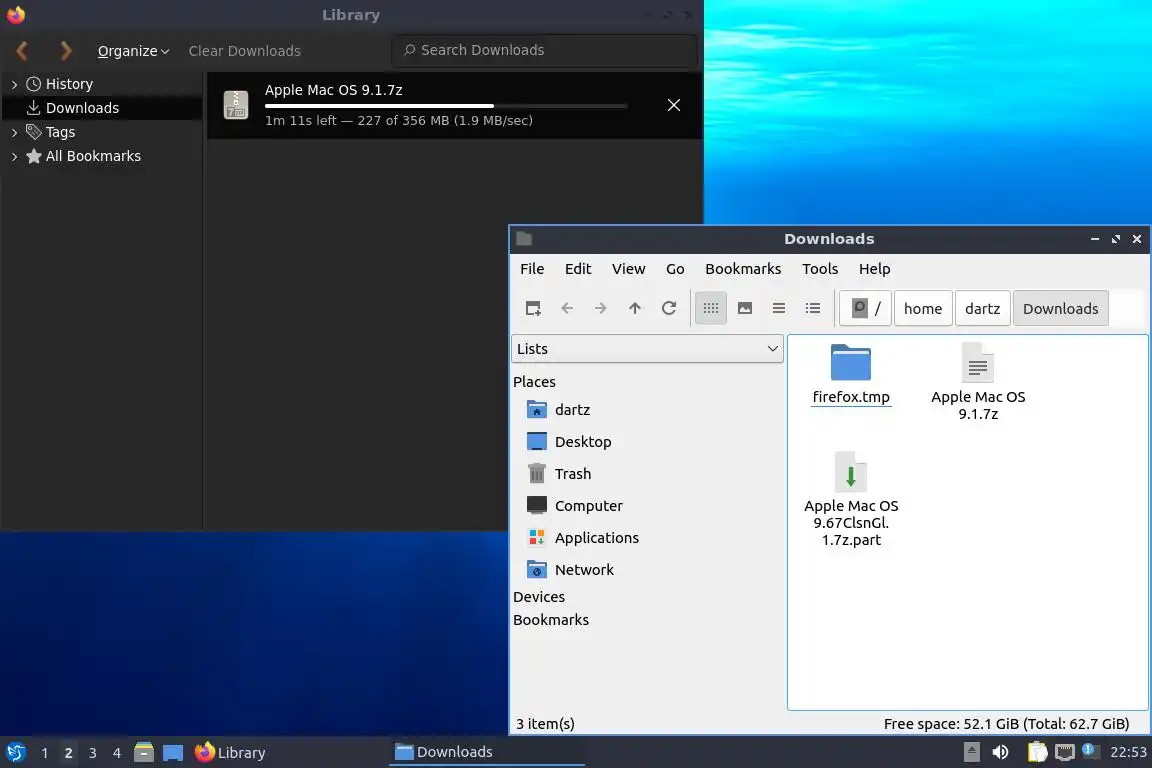Open Applications in Places
Image resolution: width=1152 pixels, height=768 pixels.
pos(583,538)
